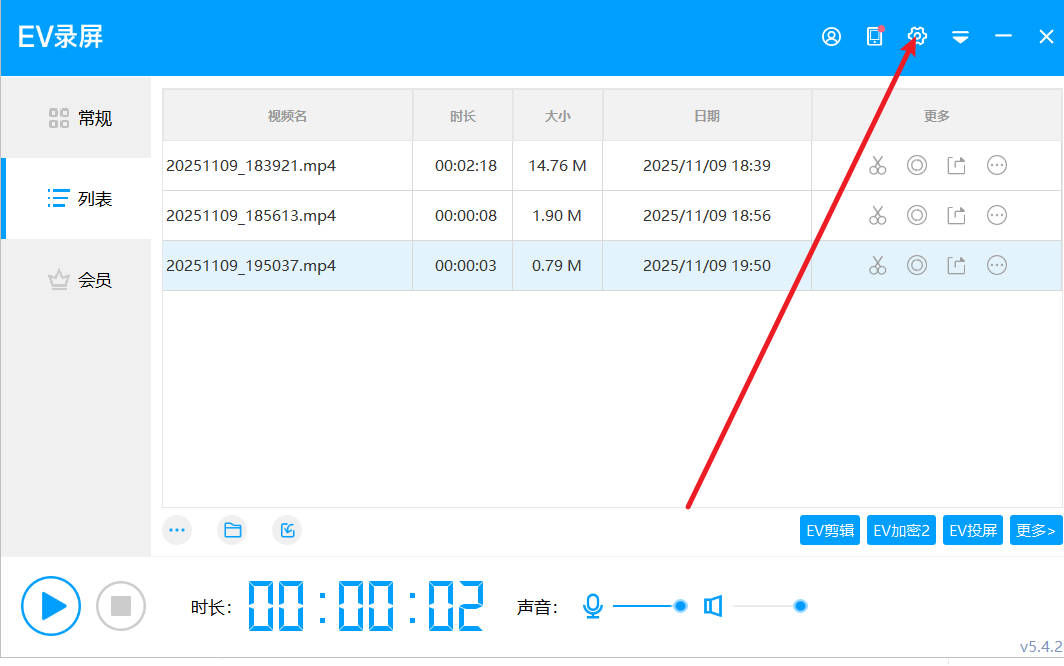The width and height of the screenshot is (1064, 666).
Task: Click the share icon for 20251109_185613.mp4
Action: (x=957, y=216)
